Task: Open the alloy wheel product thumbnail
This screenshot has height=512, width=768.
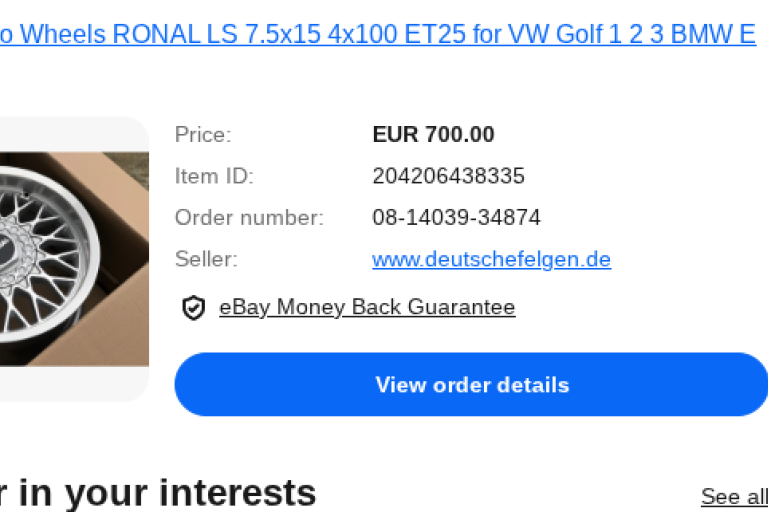Action: (74, 259)
